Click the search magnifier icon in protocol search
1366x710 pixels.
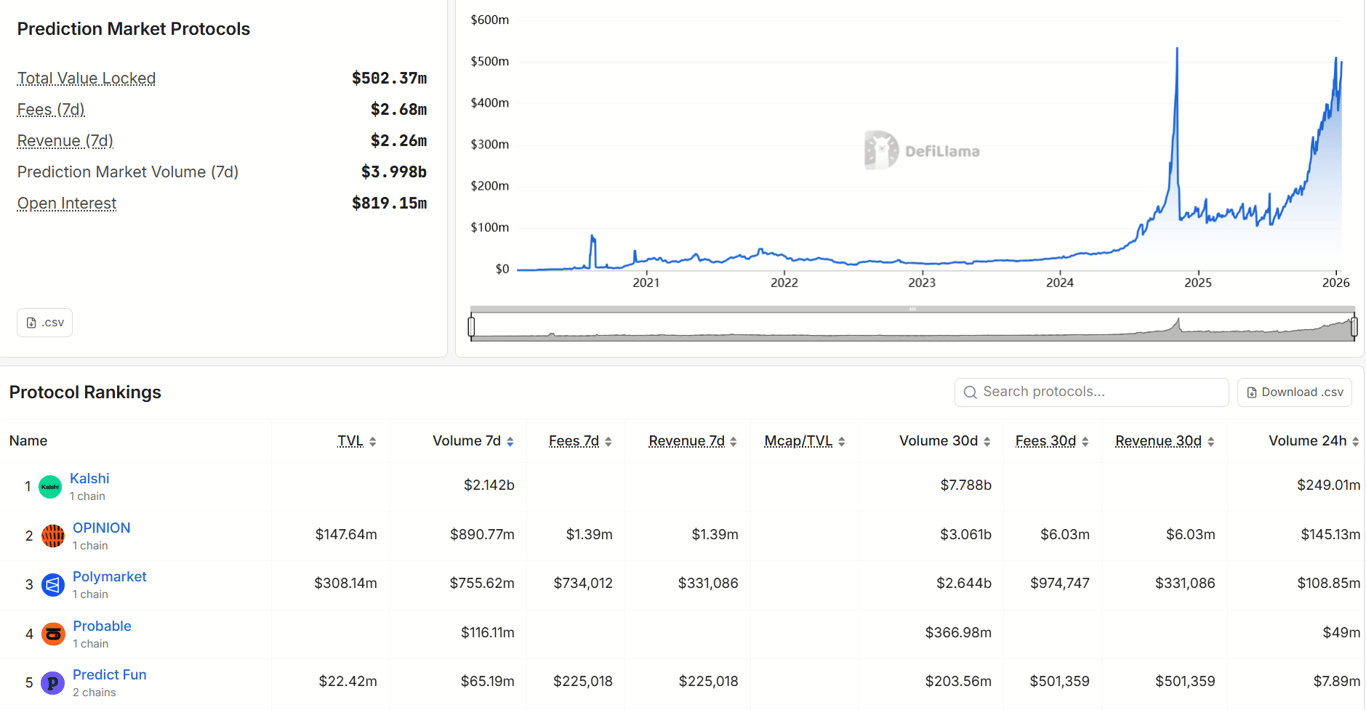[969, 392]
